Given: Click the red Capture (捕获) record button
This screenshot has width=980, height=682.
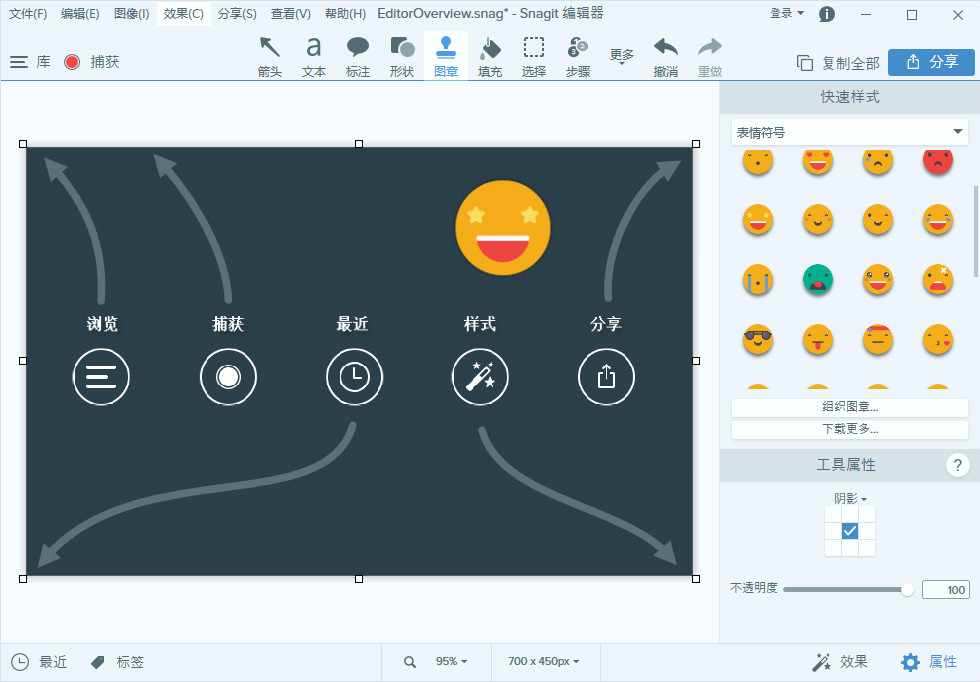Looking at the screenshot, I should tap(72, 62).
